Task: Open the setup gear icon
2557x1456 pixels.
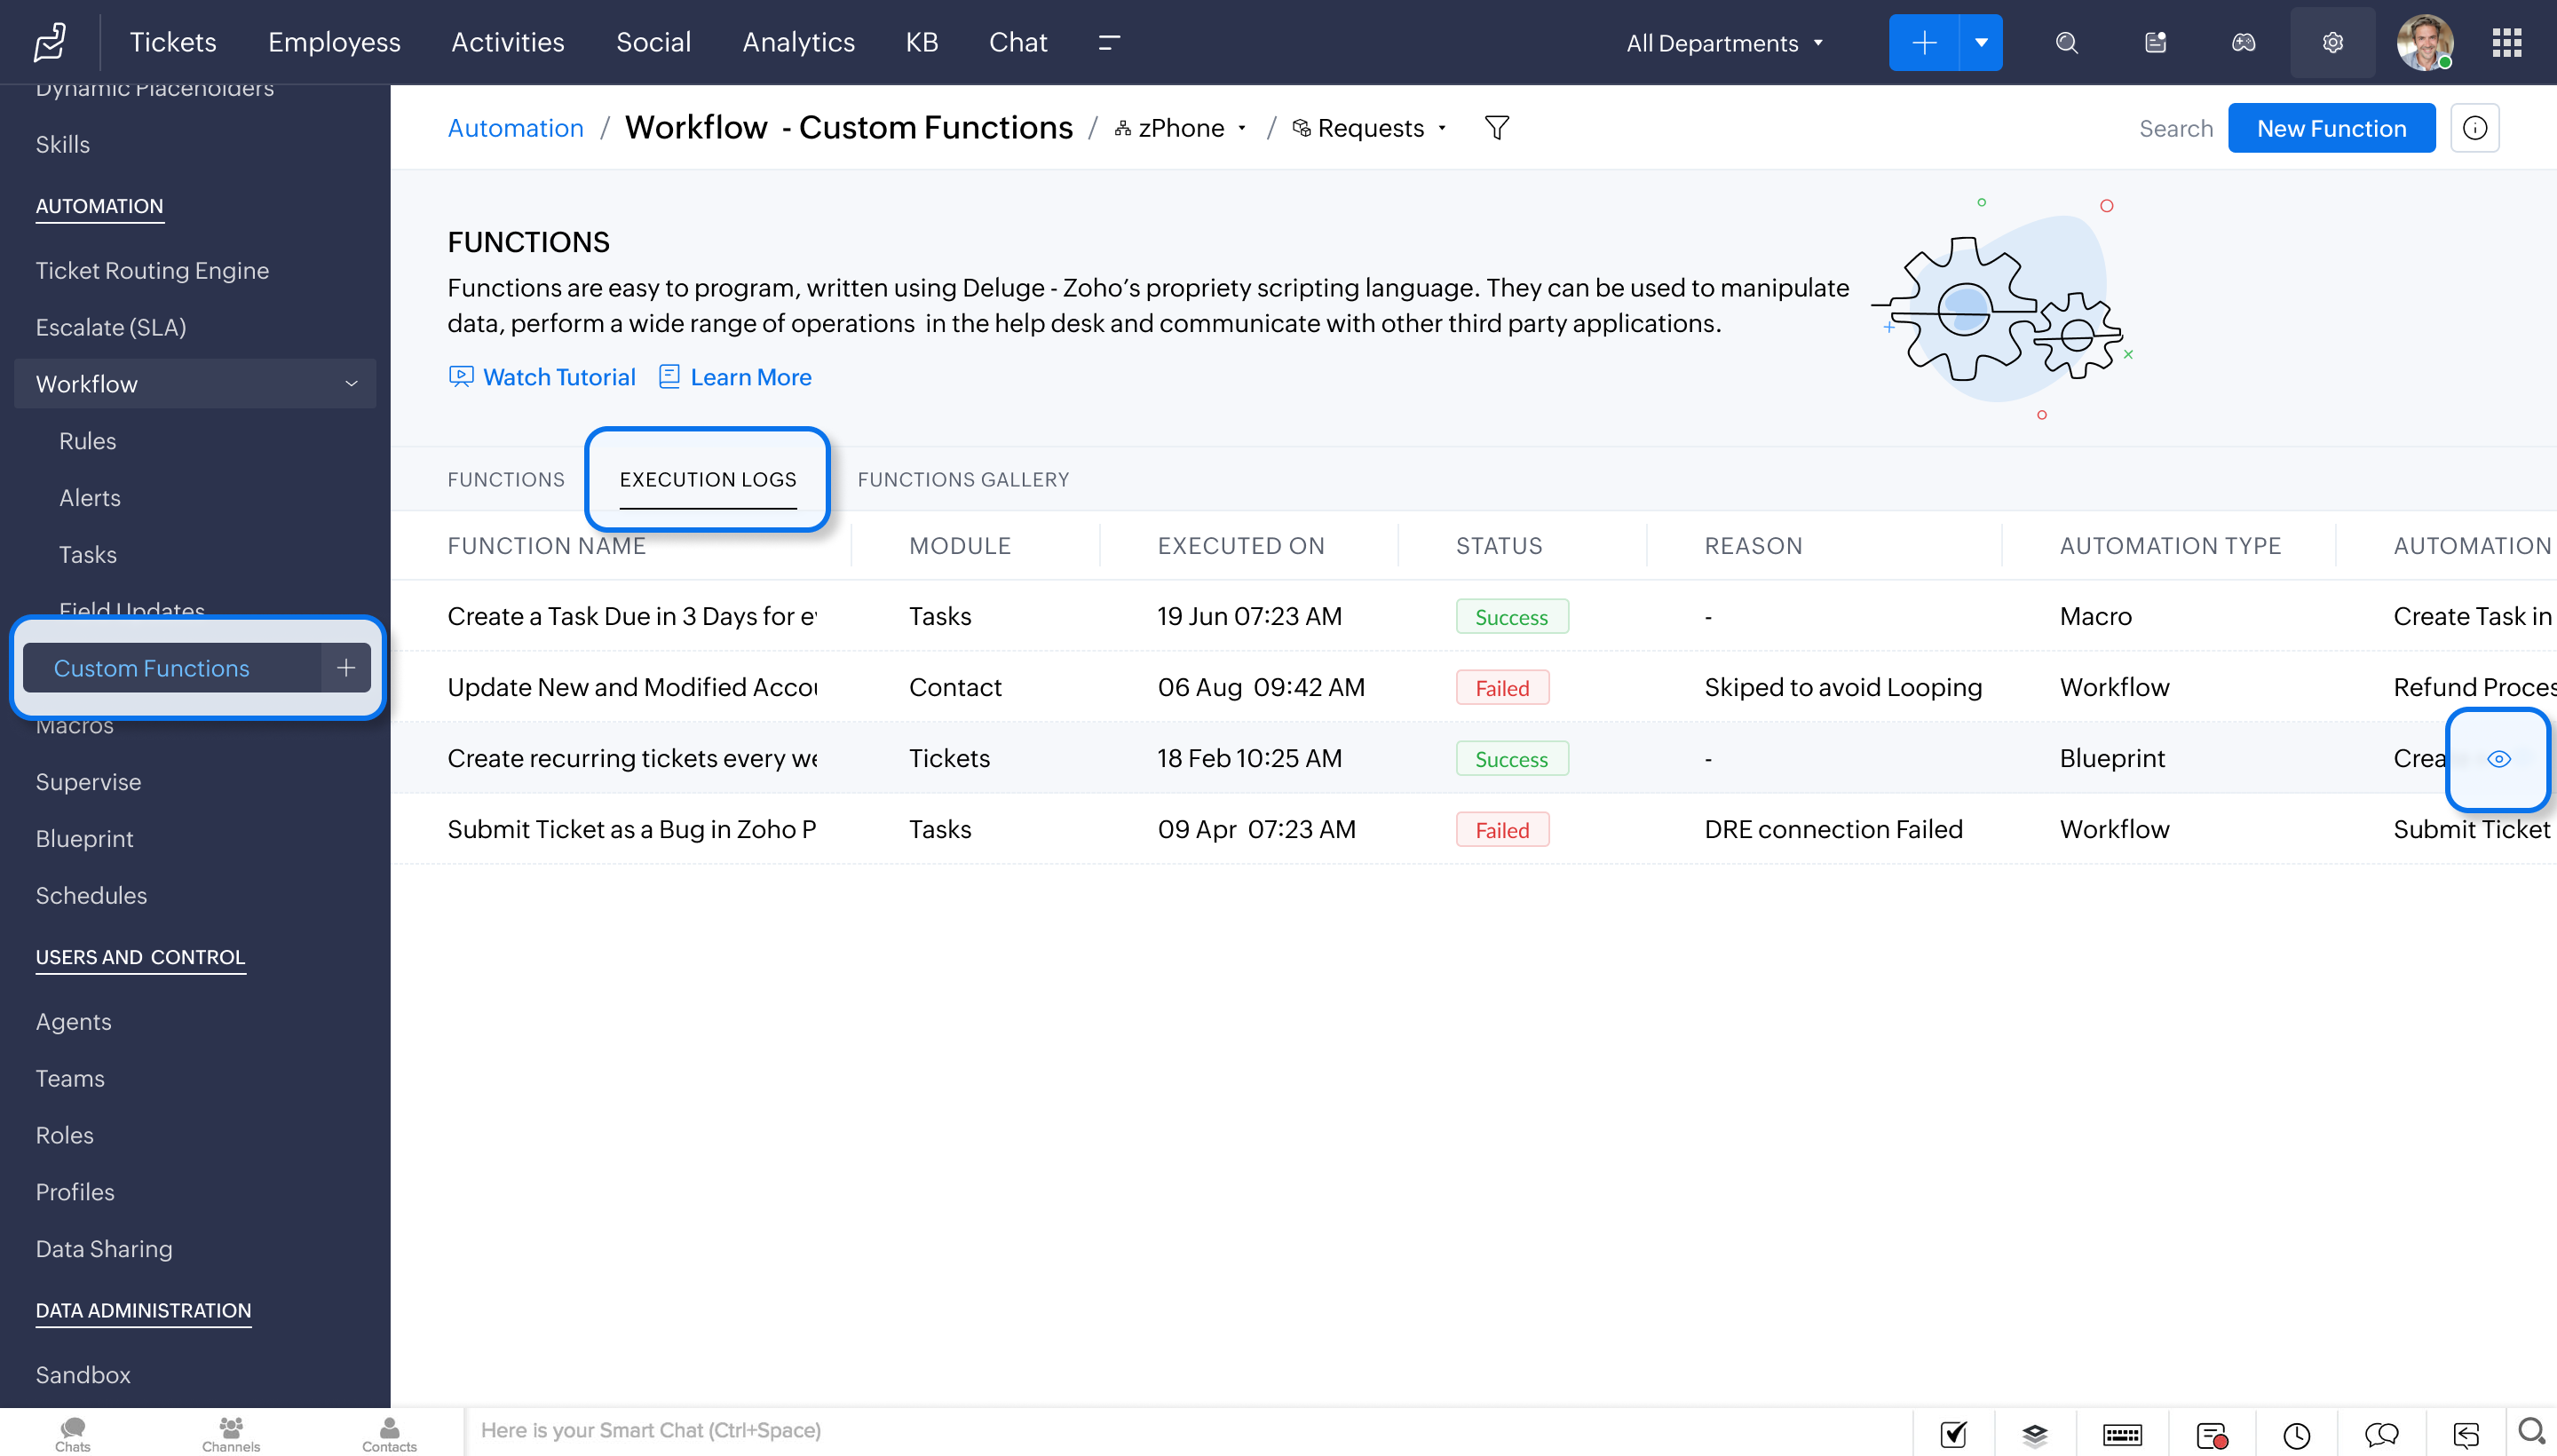Action: click(2332, 43)
